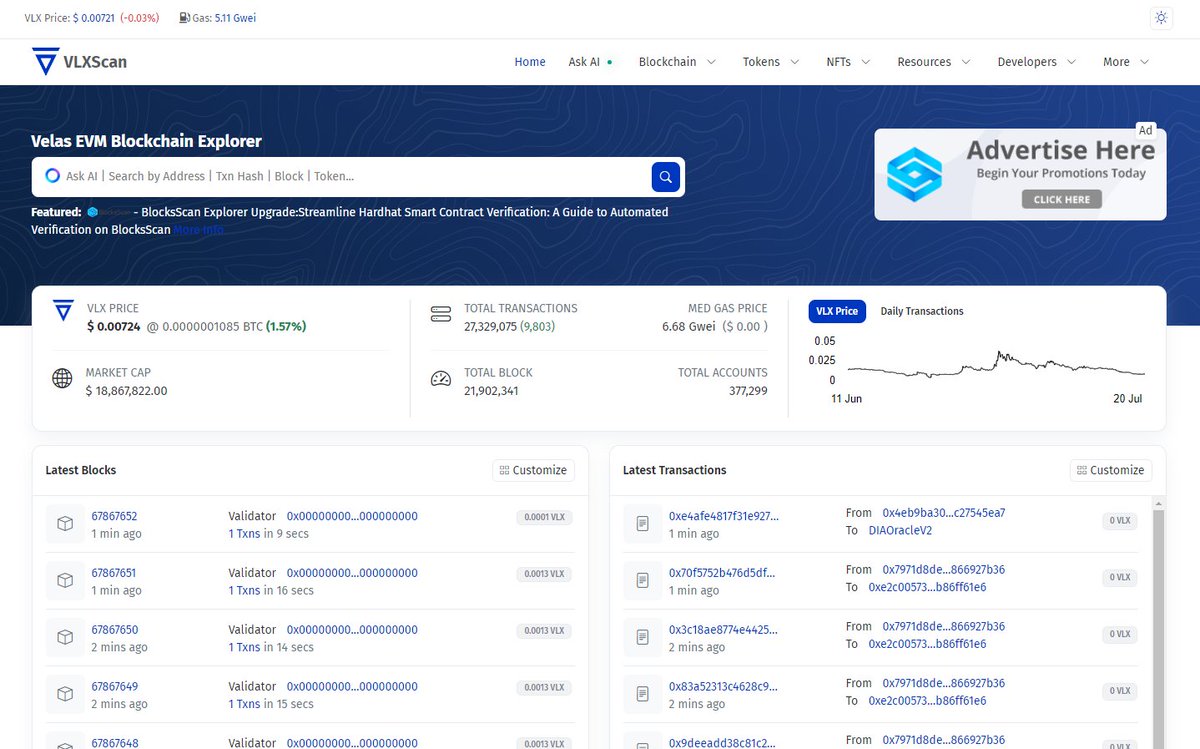Open the Blockchain menu dropdown
This screenshot has width=1200, height=749.
pos(677,62)
